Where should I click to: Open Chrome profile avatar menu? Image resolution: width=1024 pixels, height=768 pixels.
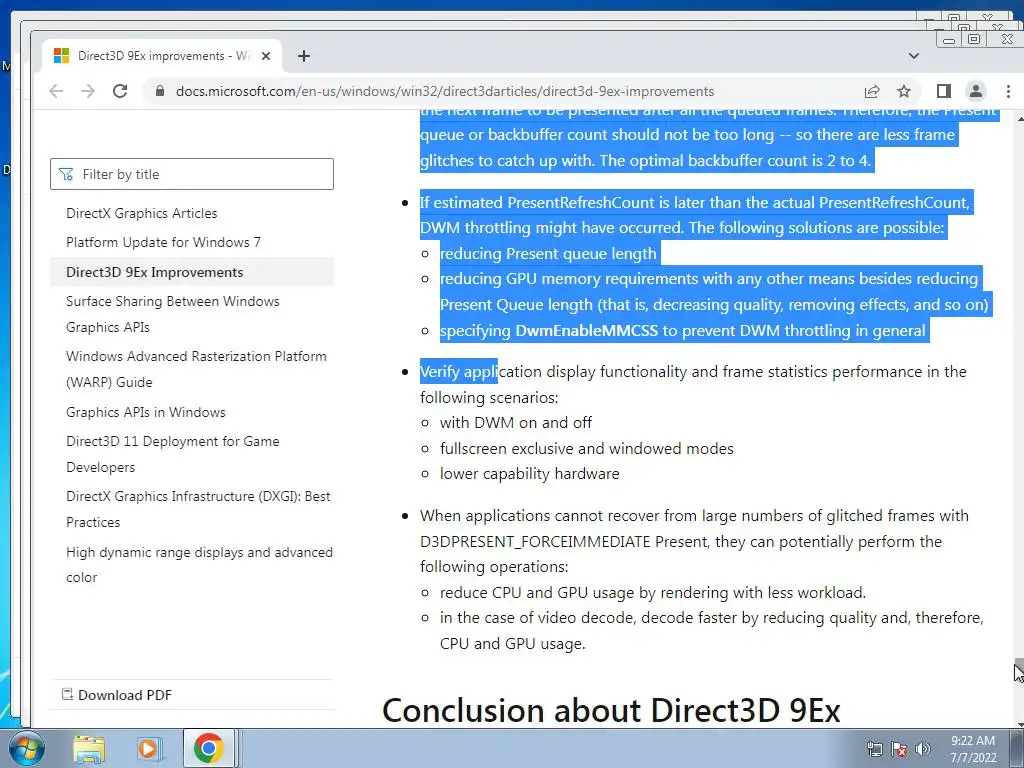point(976,91)
